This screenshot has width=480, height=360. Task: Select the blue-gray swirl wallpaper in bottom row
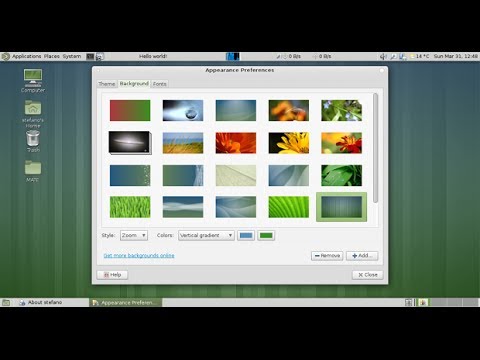coord(236,207)
